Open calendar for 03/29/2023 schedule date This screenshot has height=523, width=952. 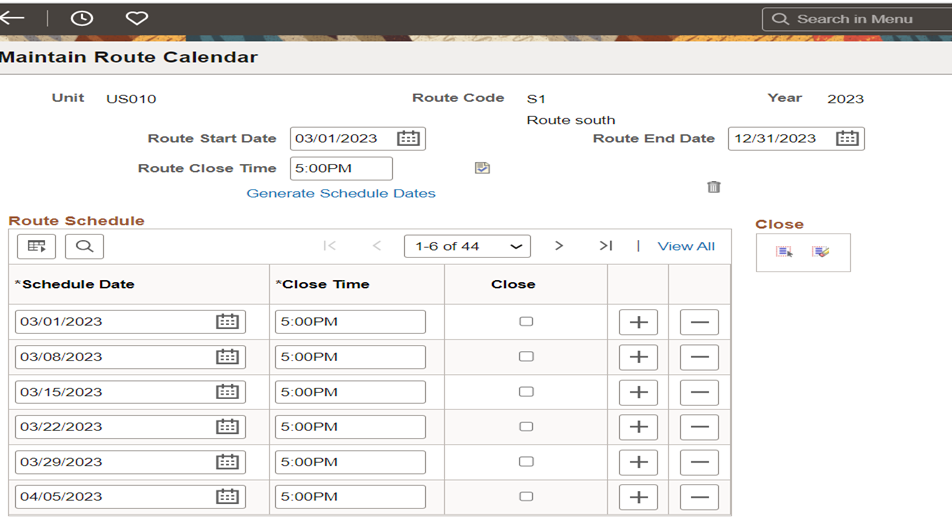(x=228, y=462)
